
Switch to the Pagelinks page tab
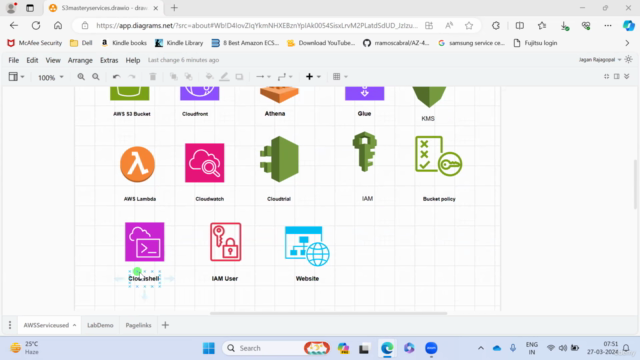pos(138,325)
